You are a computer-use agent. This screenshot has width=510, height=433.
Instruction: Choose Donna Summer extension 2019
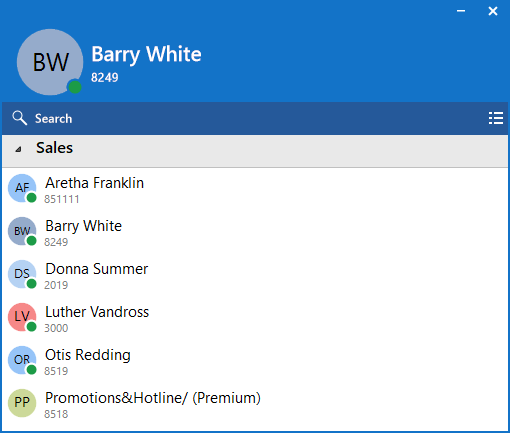coord(56,285)
